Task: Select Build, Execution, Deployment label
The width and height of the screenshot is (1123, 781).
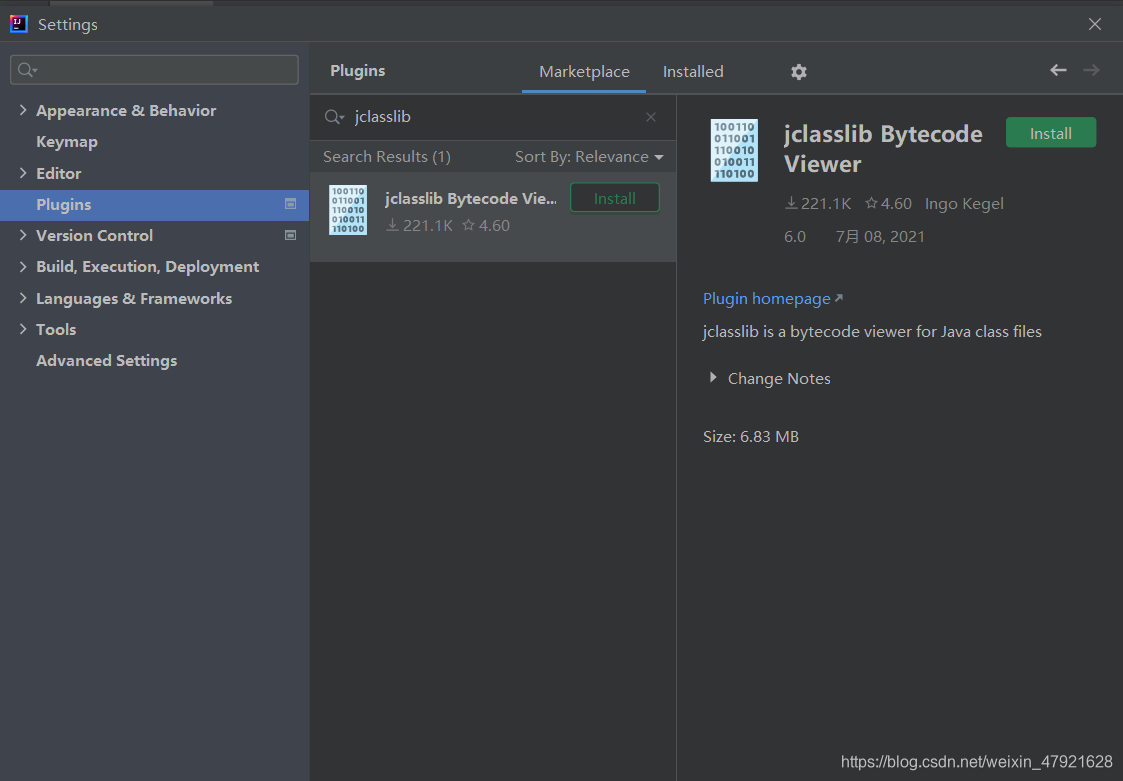Action: pos(148,267)
